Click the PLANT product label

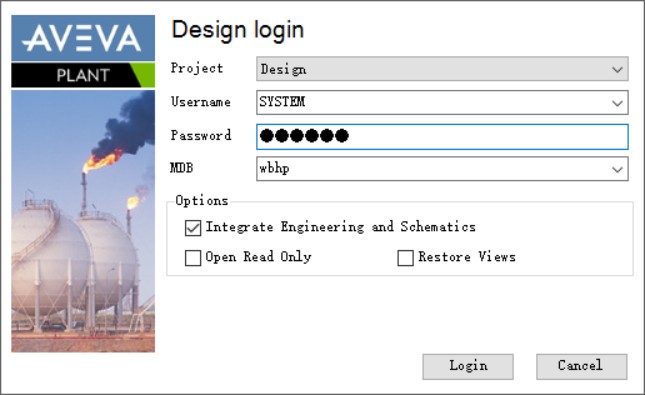[83, 75]
